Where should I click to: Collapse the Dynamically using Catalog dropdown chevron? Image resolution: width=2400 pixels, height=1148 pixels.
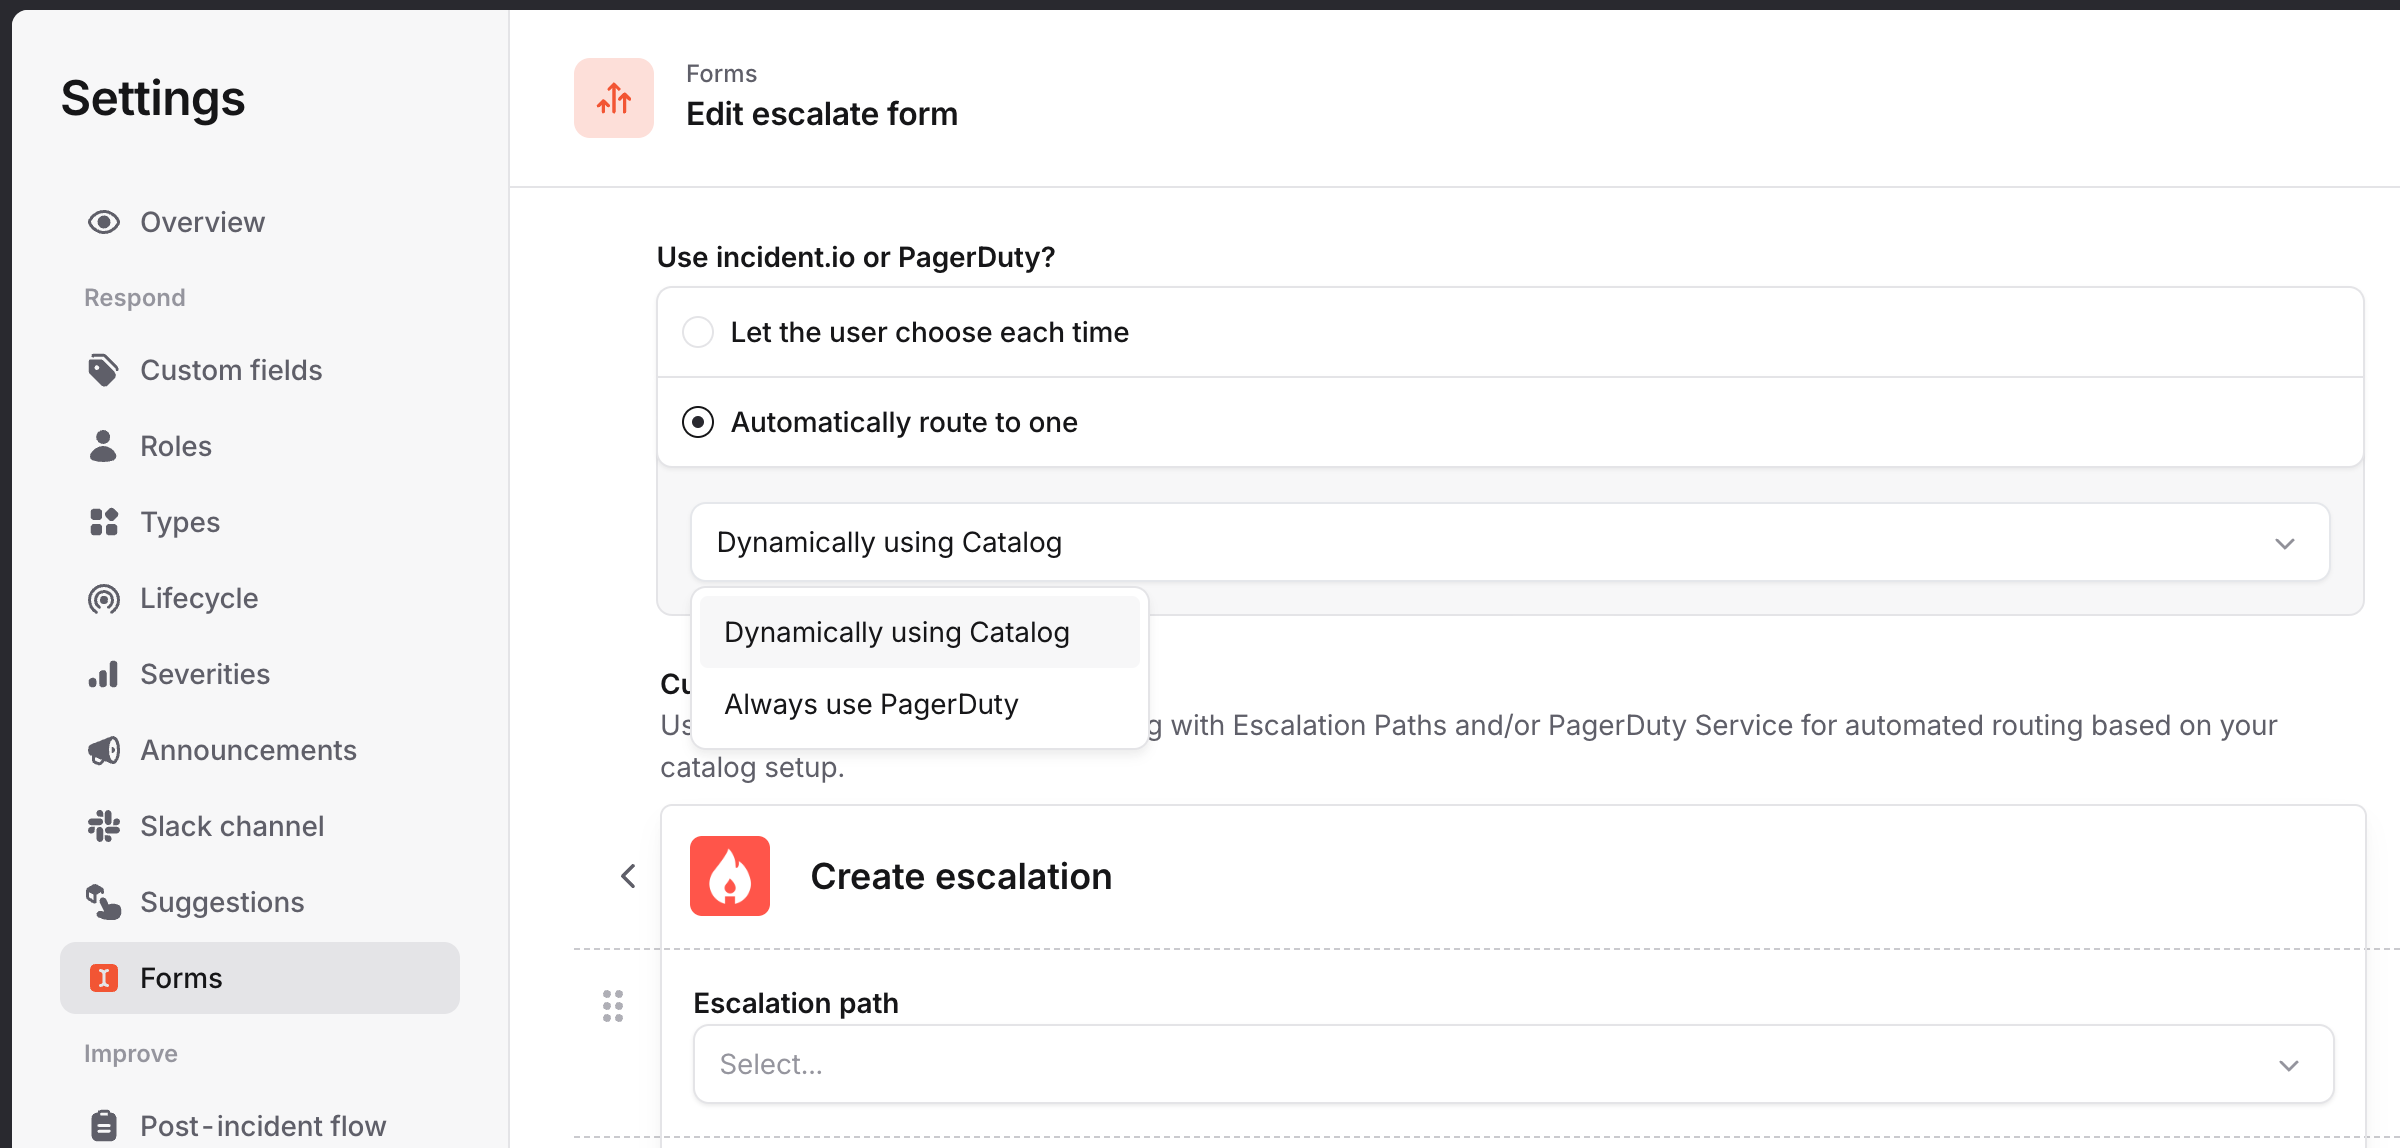point(2284,543)
